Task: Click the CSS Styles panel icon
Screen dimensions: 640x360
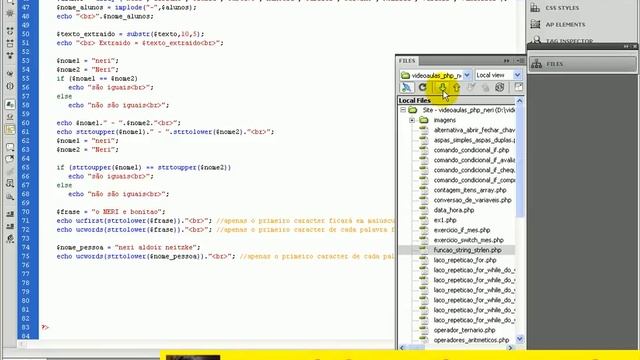Action: [x=535, y=8]
